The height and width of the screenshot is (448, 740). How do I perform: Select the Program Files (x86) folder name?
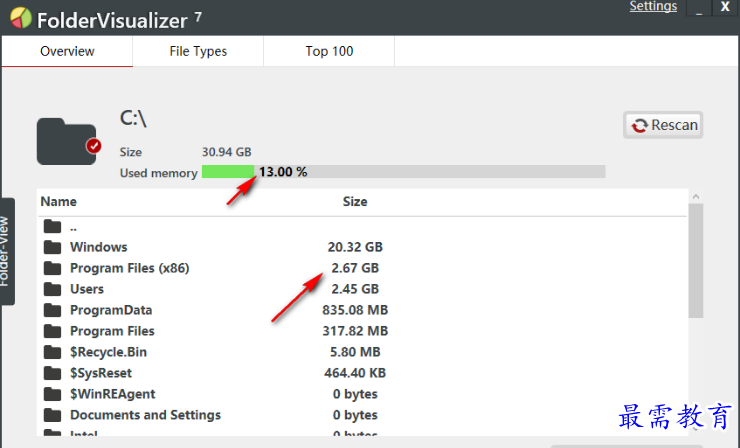130,268
